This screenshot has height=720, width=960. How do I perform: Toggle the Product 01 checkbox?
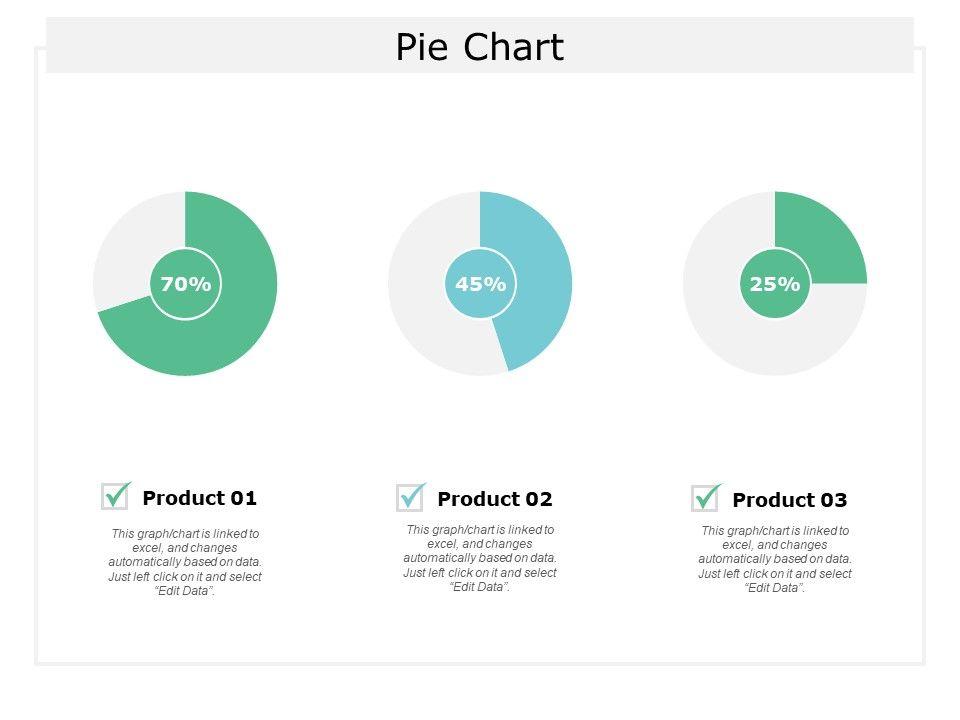point(115,496)
